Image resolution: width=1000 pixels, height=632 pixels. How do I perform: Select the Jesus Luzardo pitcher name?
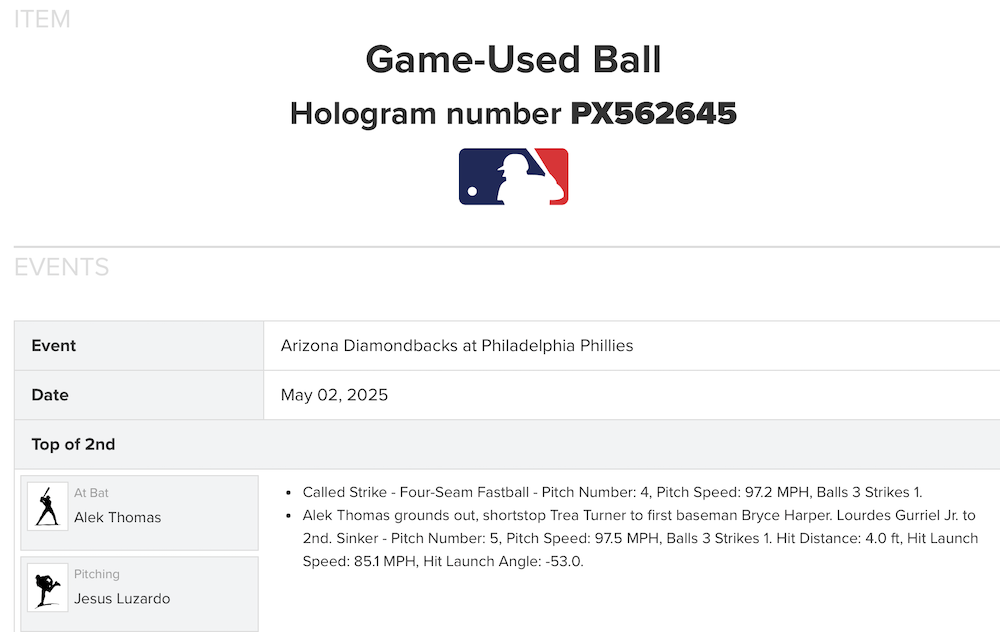coord(122,599)
